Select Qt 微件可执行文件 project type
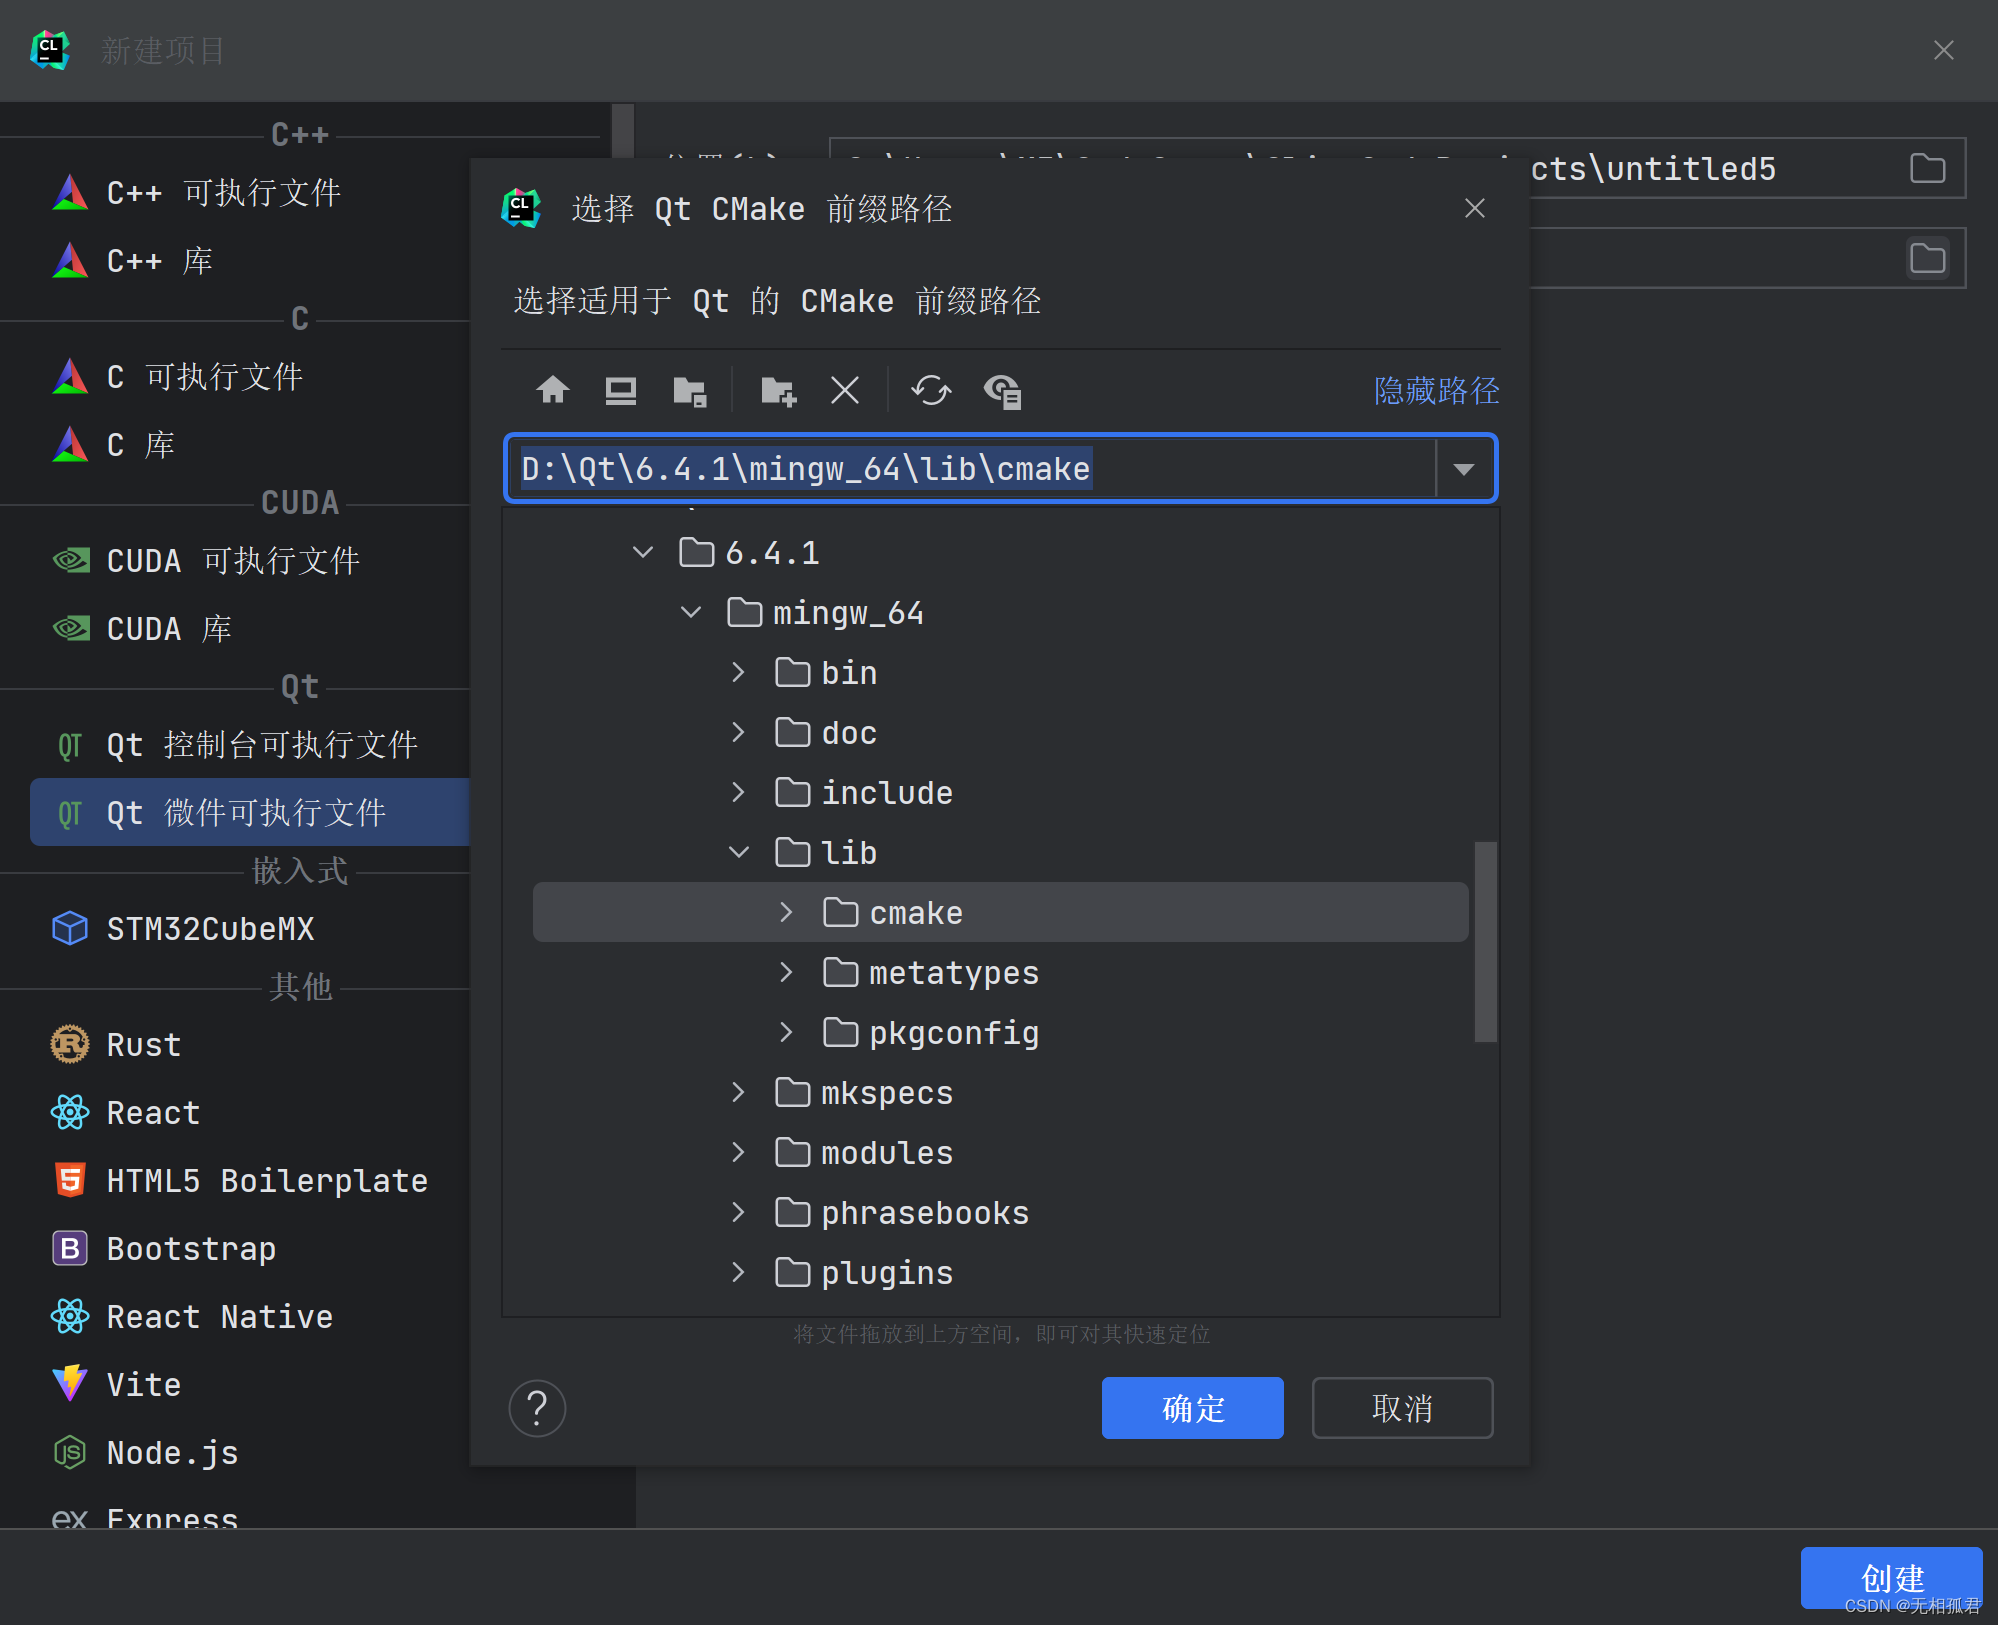 pyautogui.click(x=250, y=812)
